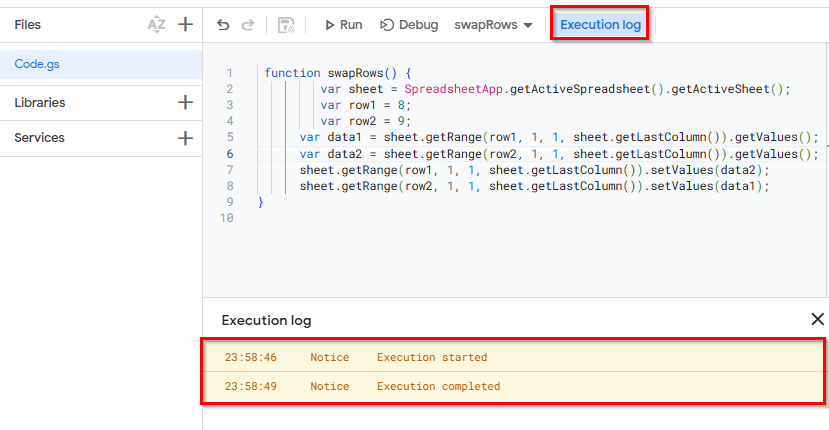Close the Execution log panel

817,319
